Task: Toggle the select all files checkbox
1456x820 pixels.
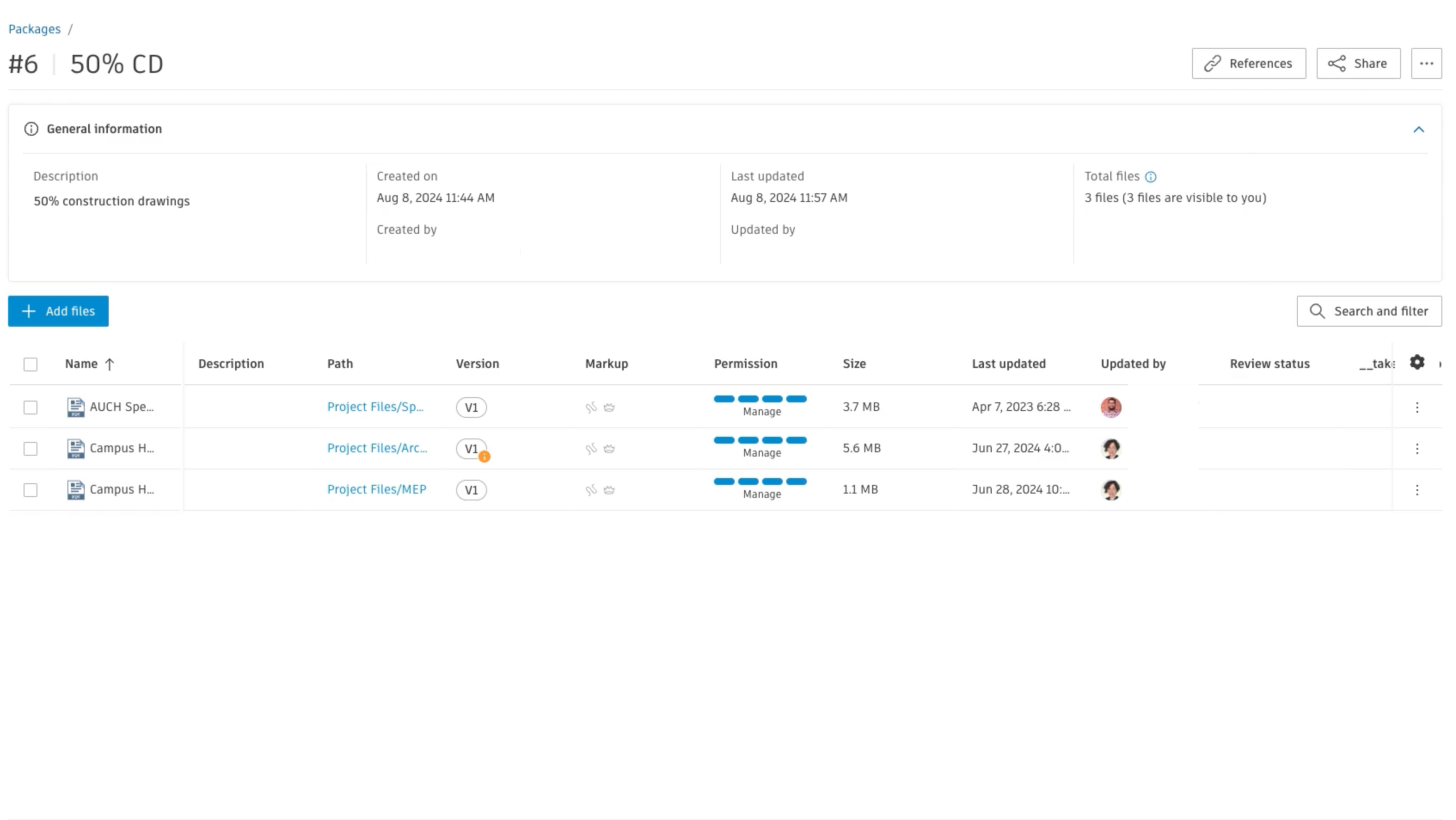Action: click(x=30, y=364)
